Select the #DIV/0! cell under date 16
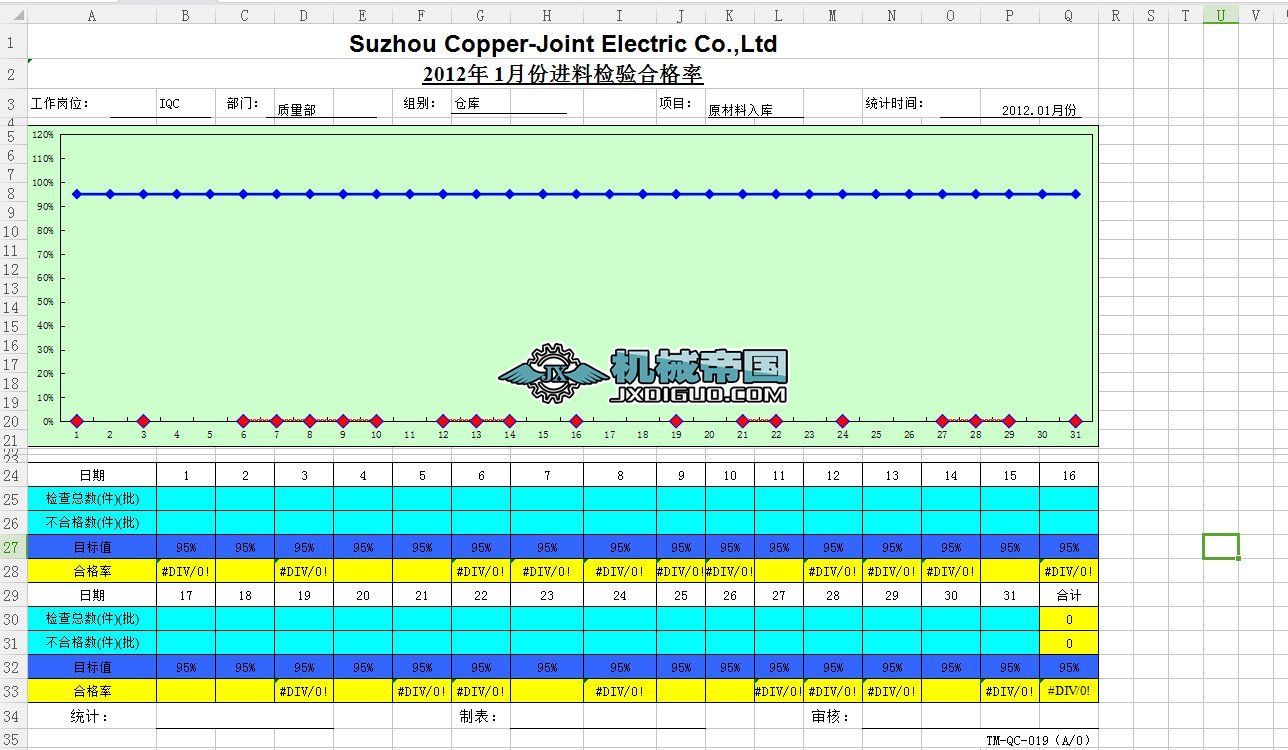The width and height of the screenshot is (1288, 750). pos(1069,571)
